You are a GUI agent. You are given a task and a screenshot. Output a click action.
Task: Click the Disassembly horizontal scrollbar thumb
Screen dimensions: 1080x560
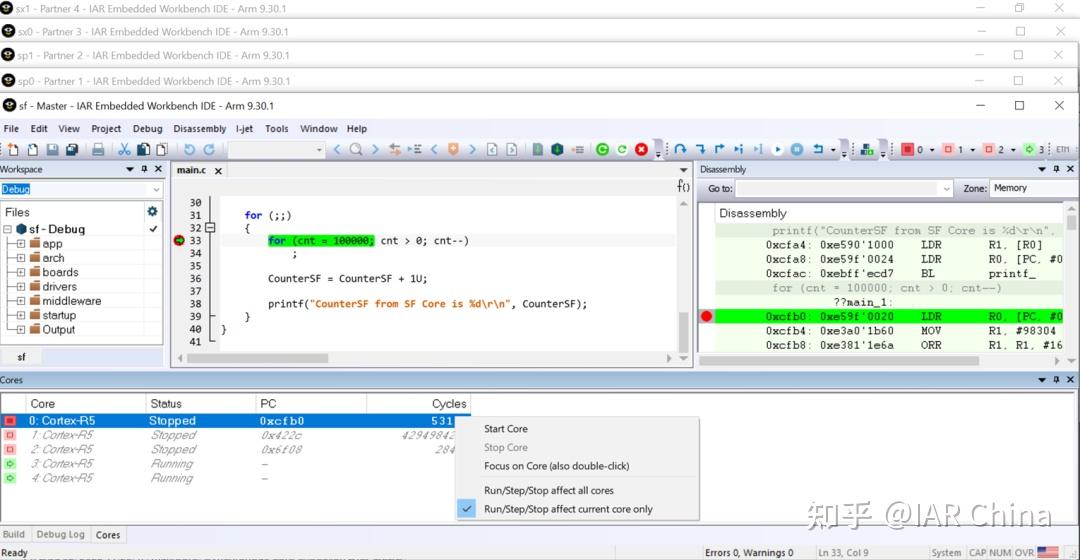840,360
